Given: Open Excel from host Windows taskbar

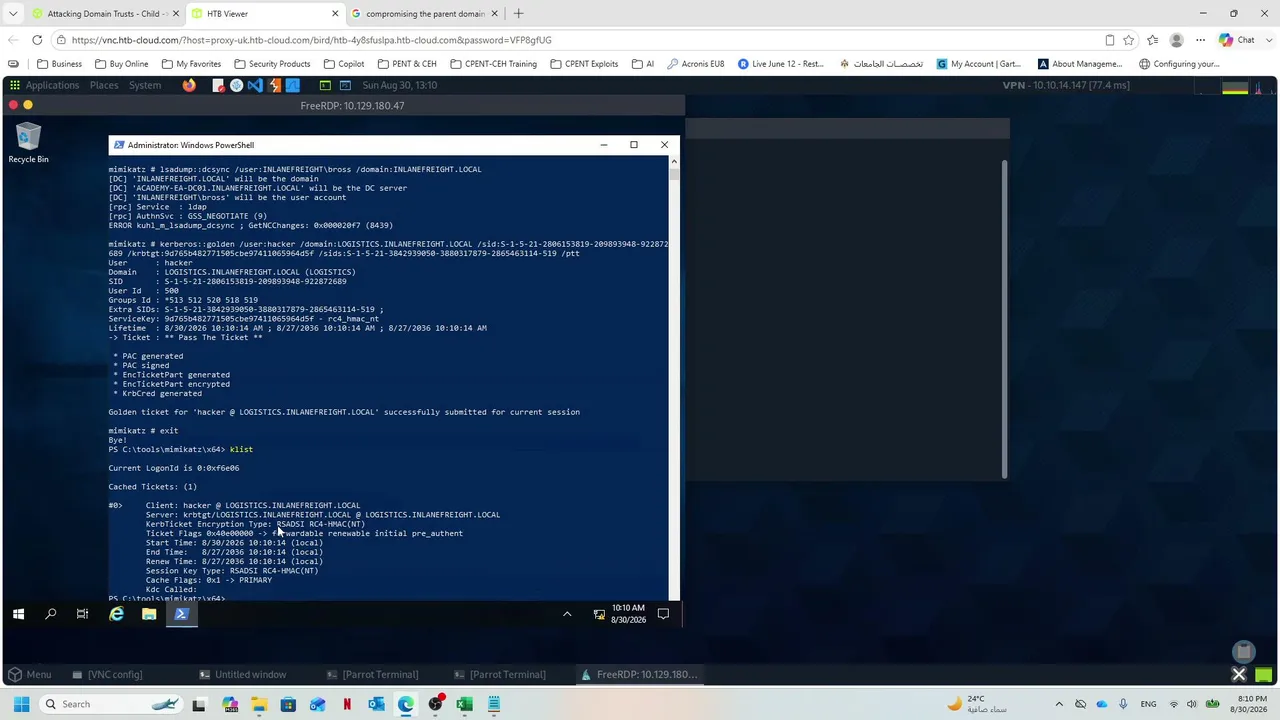Looking at the screenshot, I should [x=464, y=704].
